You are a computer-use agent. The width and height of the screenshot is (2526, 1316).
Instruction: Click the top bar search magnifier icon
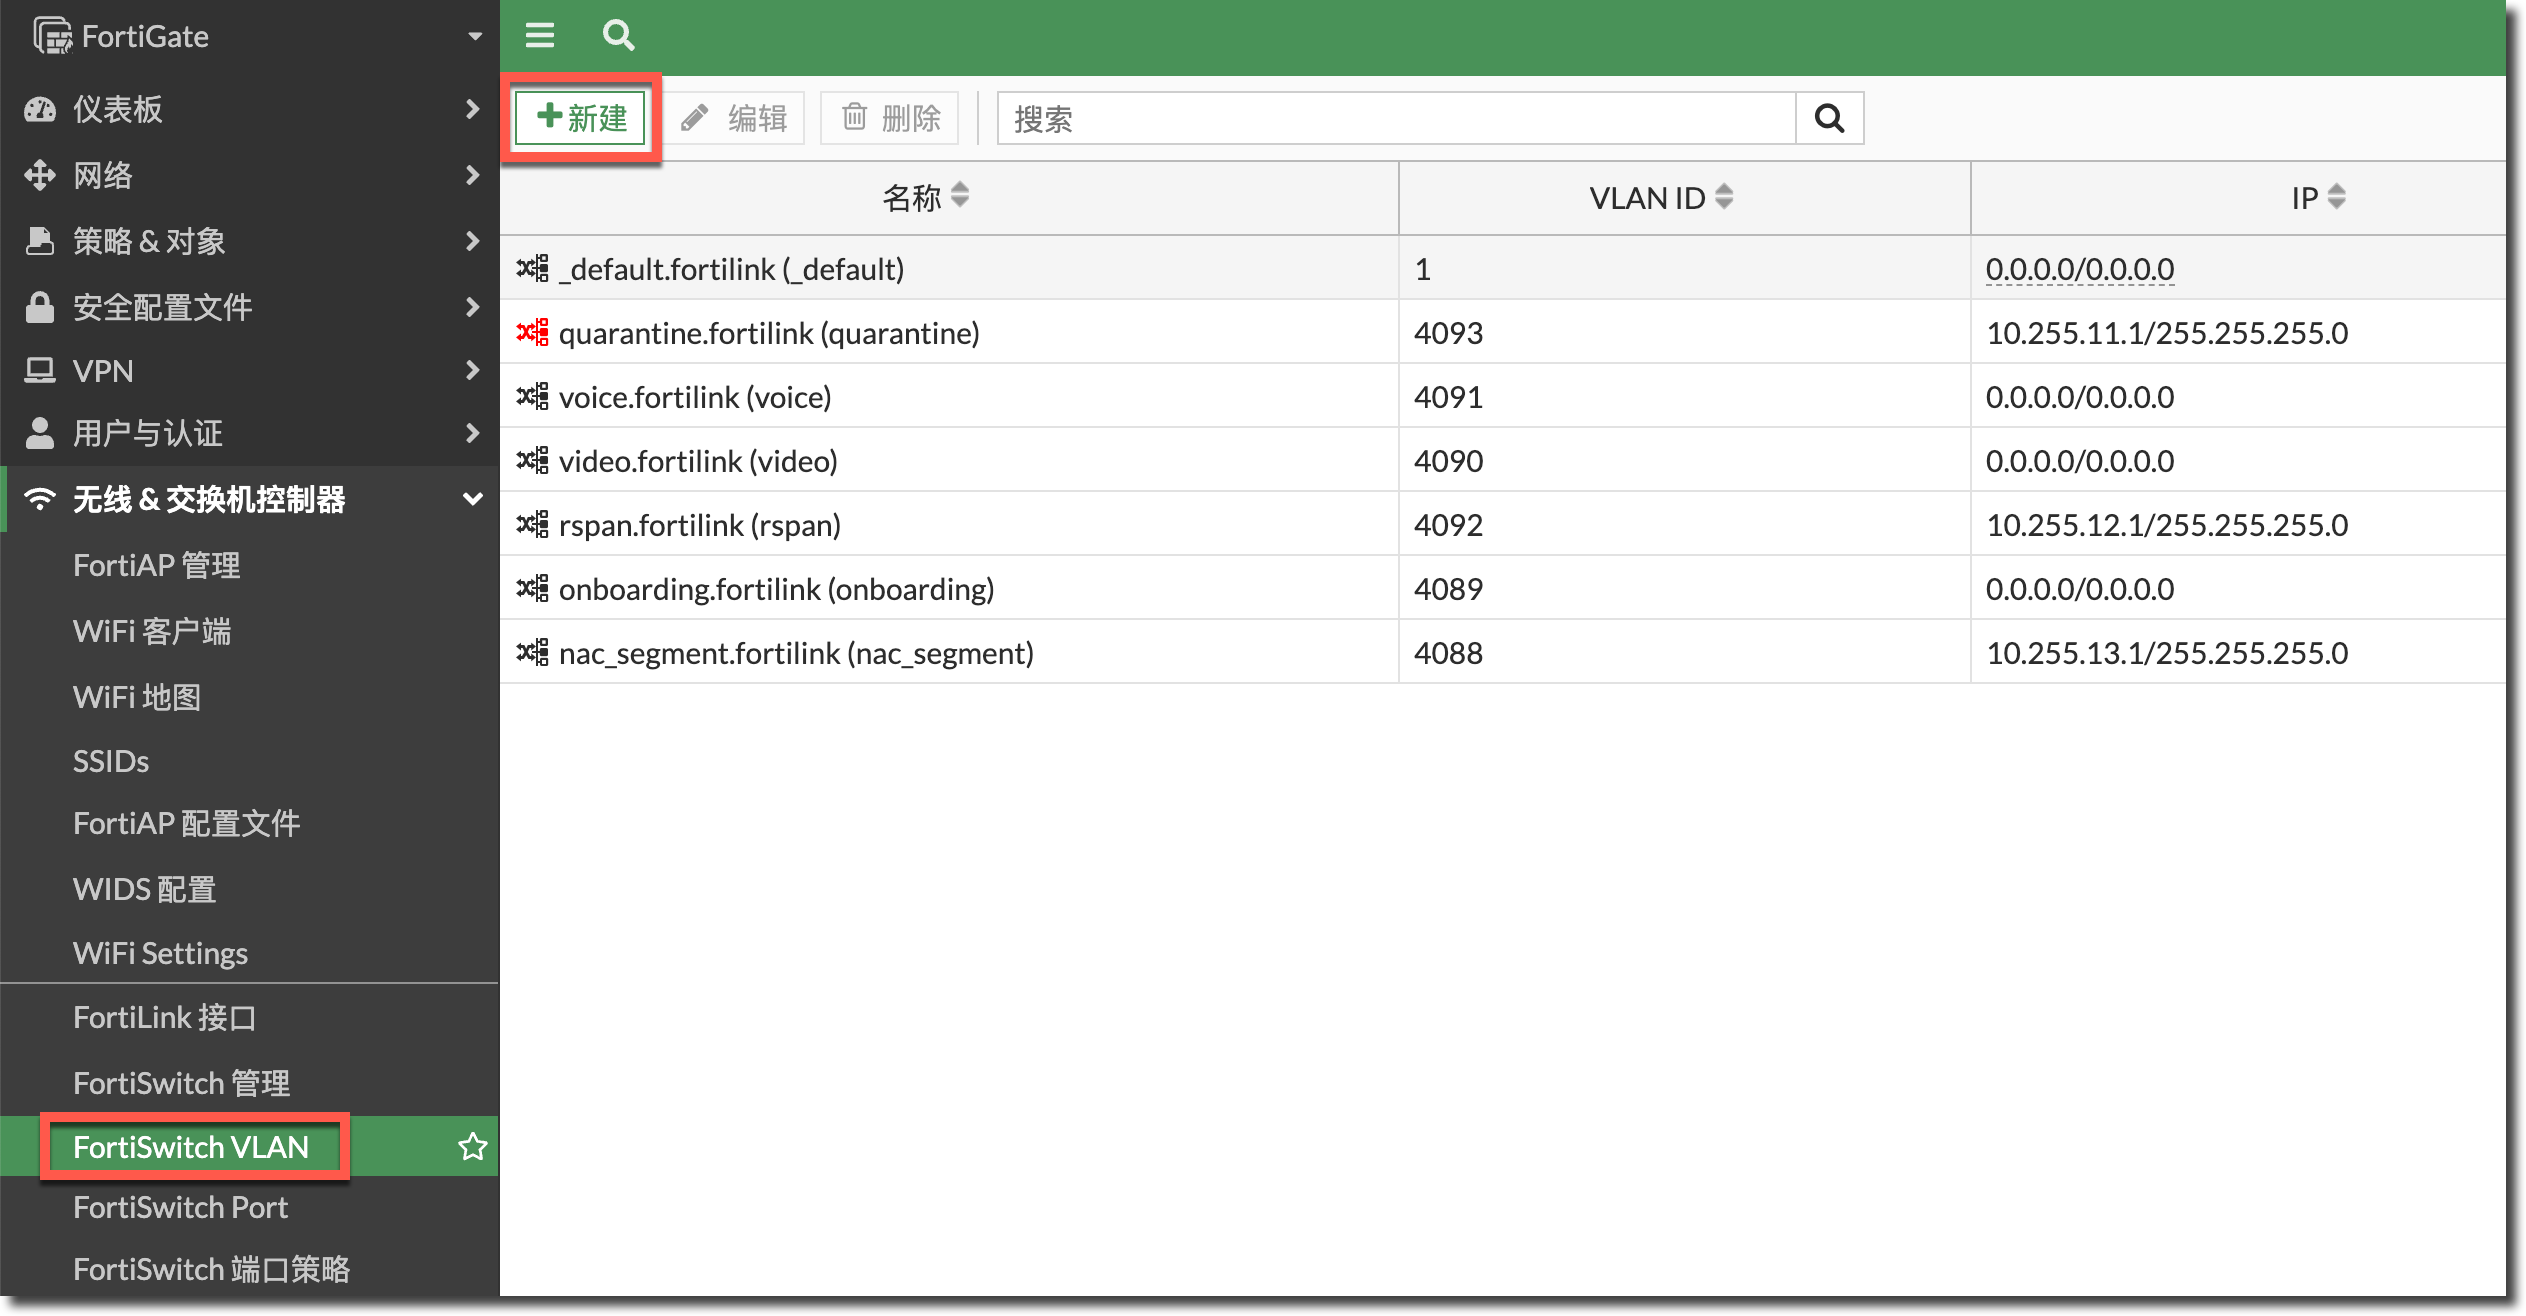click(x=618, y=36)
